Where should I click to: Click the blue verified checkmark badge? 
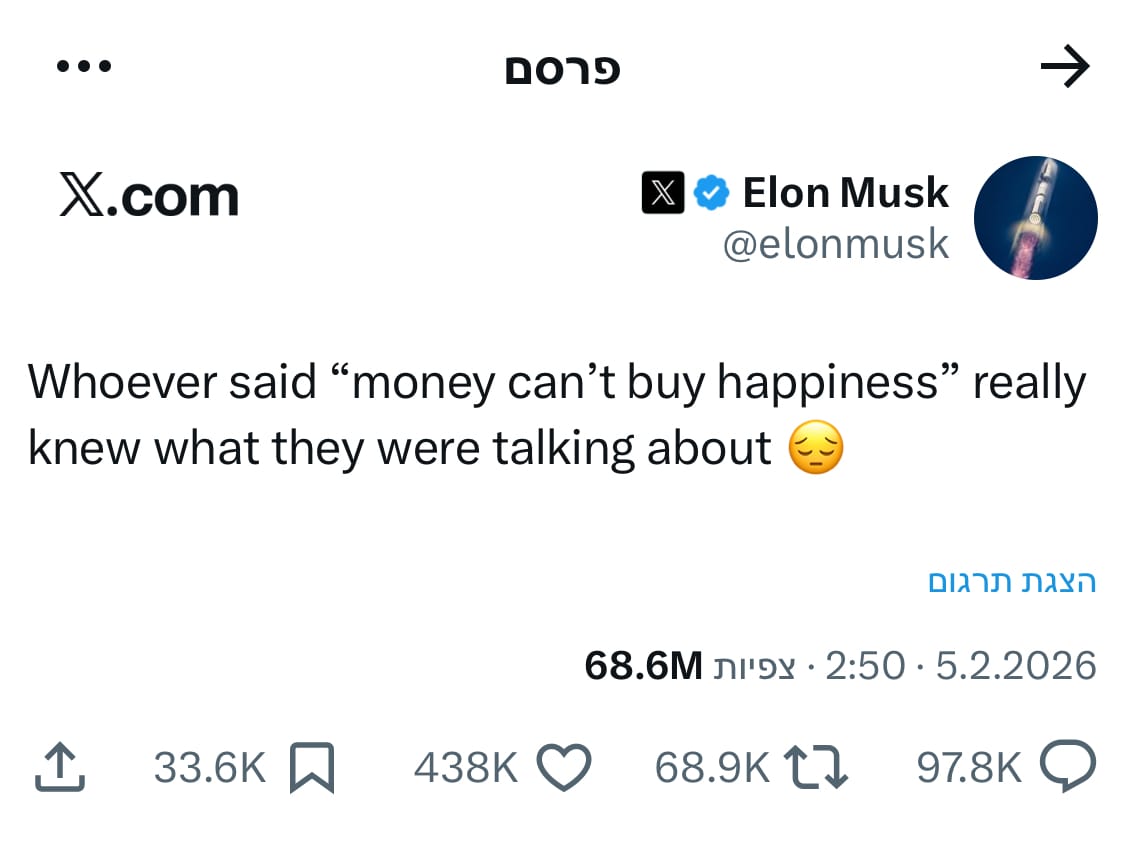[711, 193]
